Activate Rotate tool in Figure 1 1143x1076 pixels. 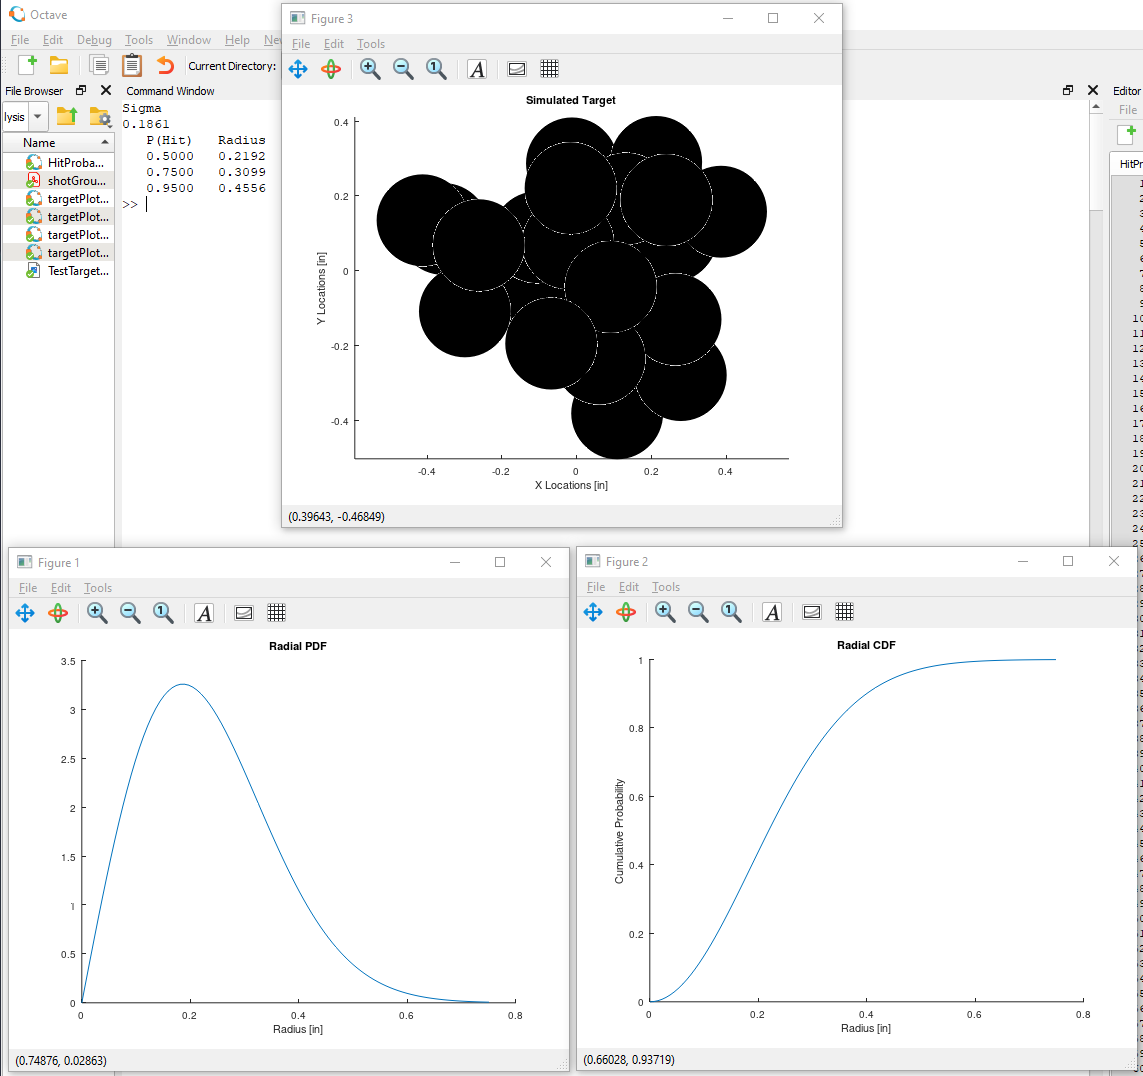pos(58,613)
